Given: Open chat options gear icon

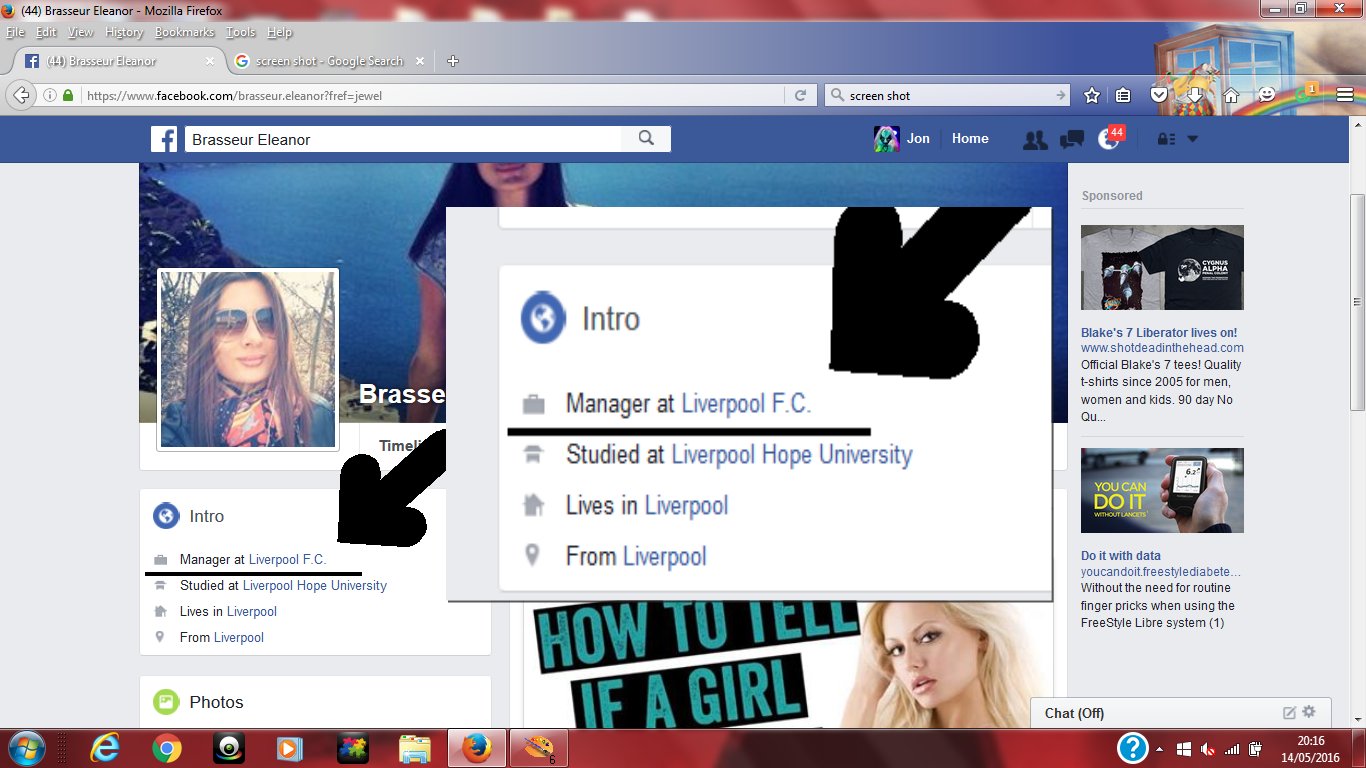Looking at the screenshot, I should click(1309, 712).
